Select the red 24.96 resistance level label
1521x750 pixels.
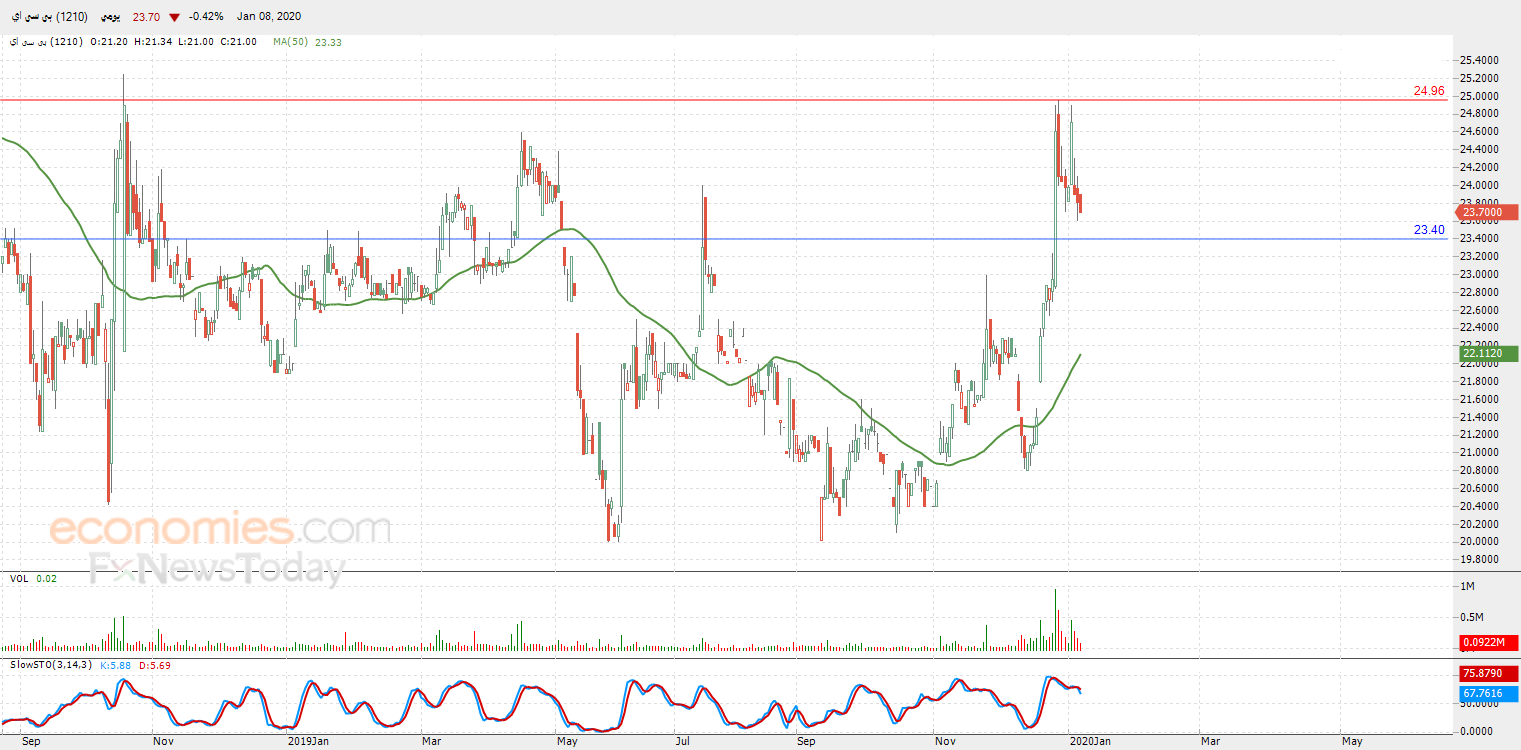pos(1429,91)
